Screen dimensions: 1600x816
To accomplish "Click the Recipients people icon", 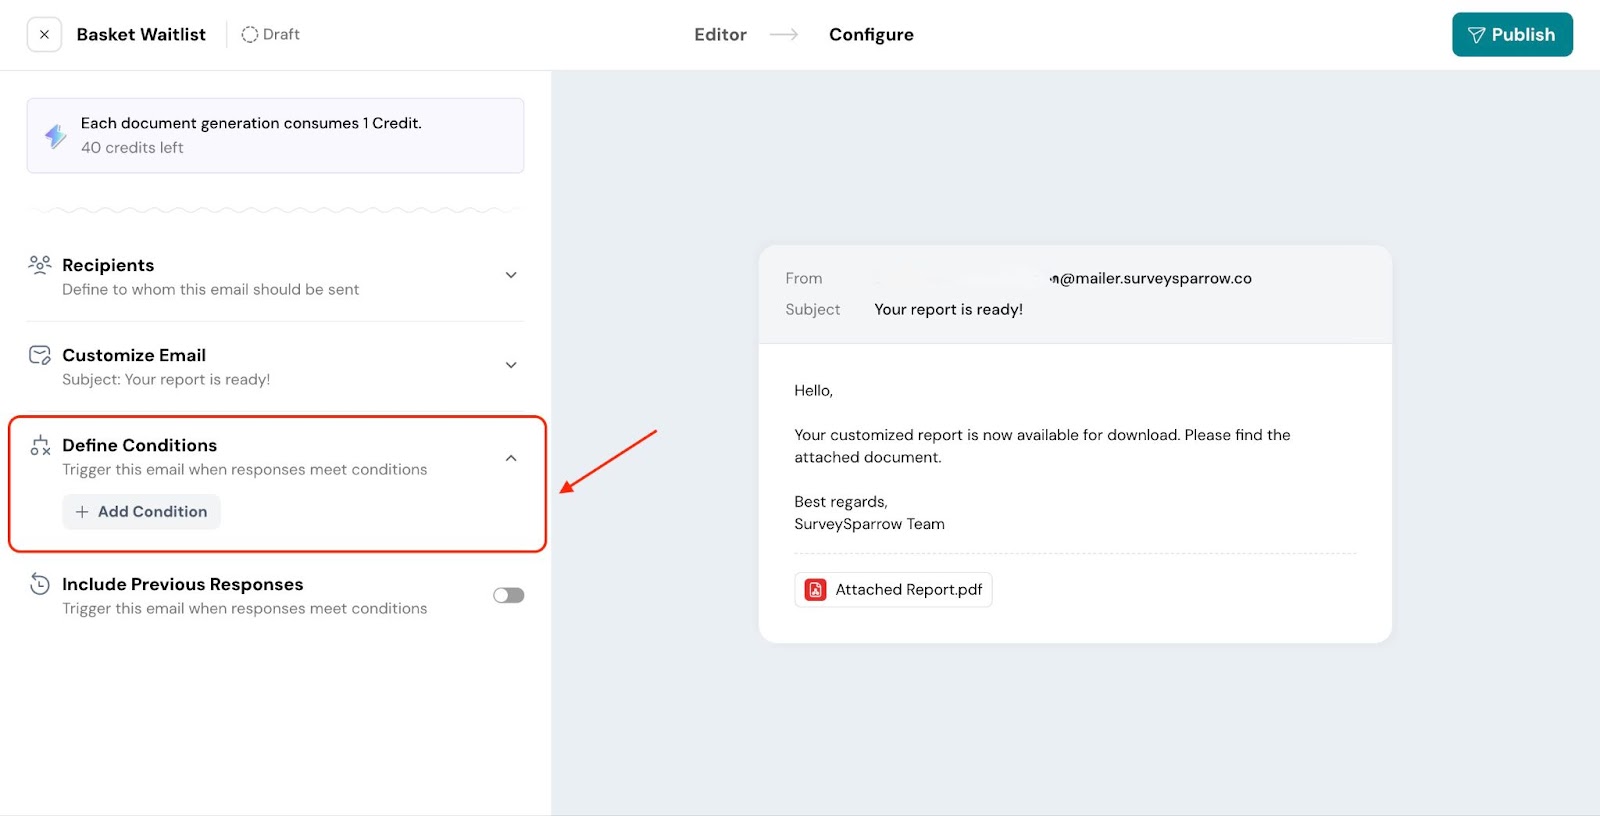I will point(40,265).
